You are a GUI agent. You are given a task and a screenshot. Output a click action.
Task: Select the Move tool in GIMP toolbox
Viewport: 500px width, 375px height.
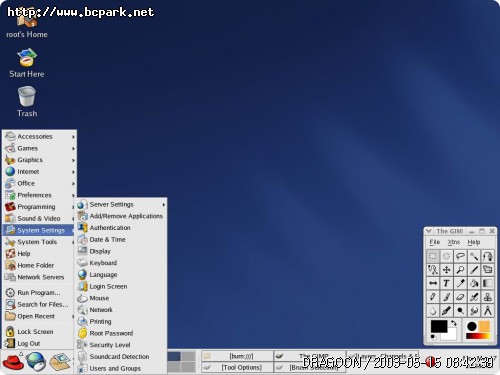(x=446, y=270)
